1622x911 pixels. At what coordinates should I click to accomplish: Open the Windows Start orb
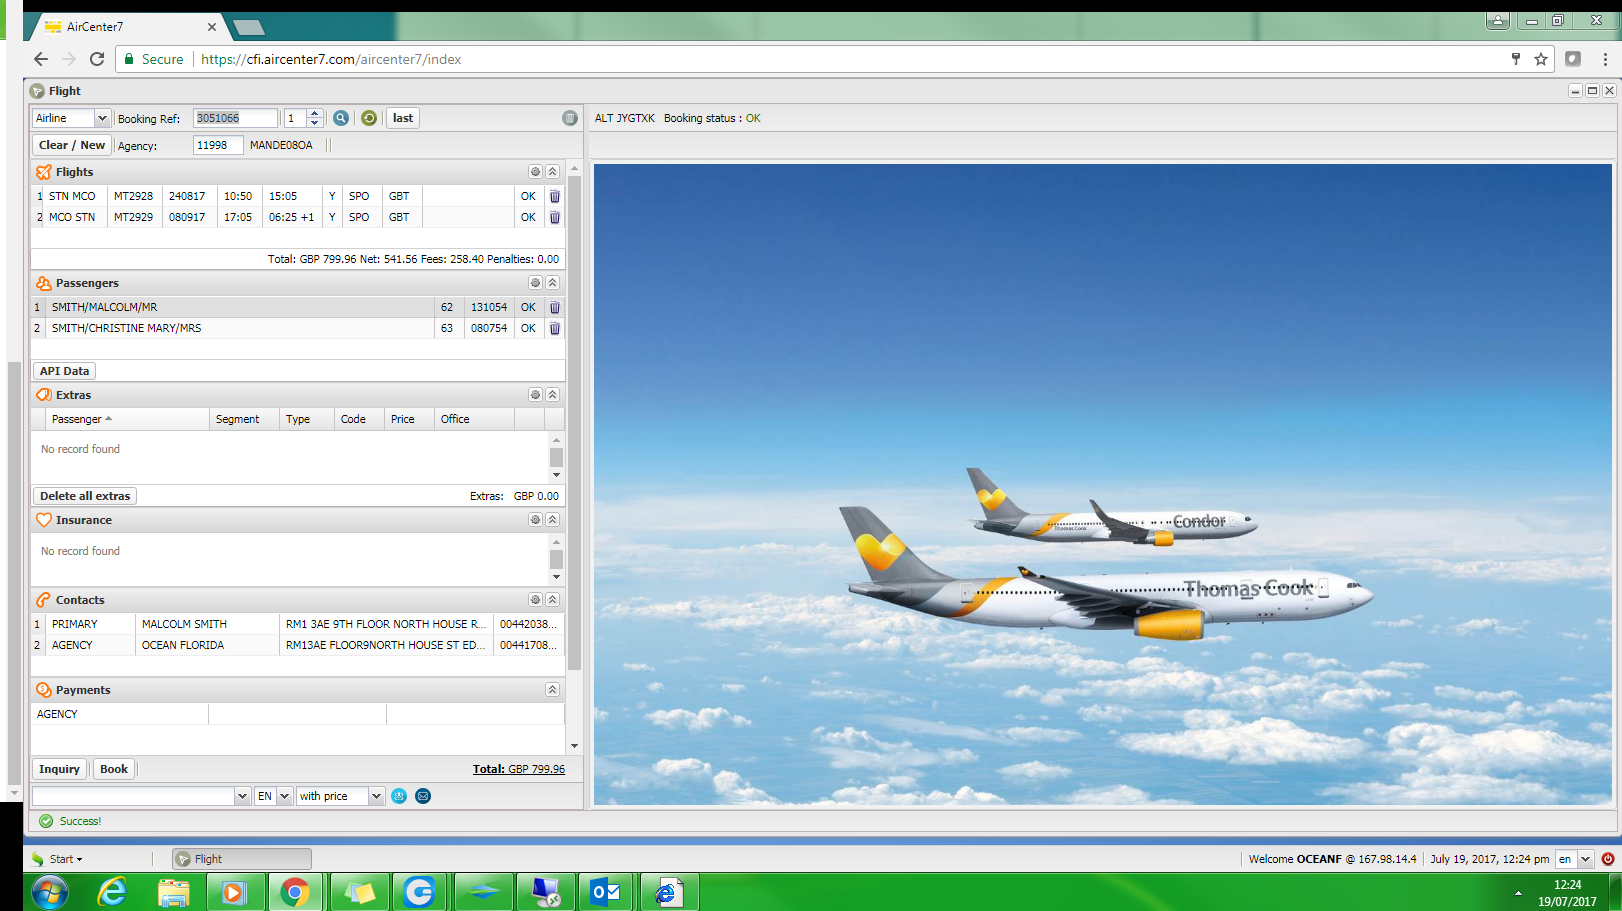[50, 892]
